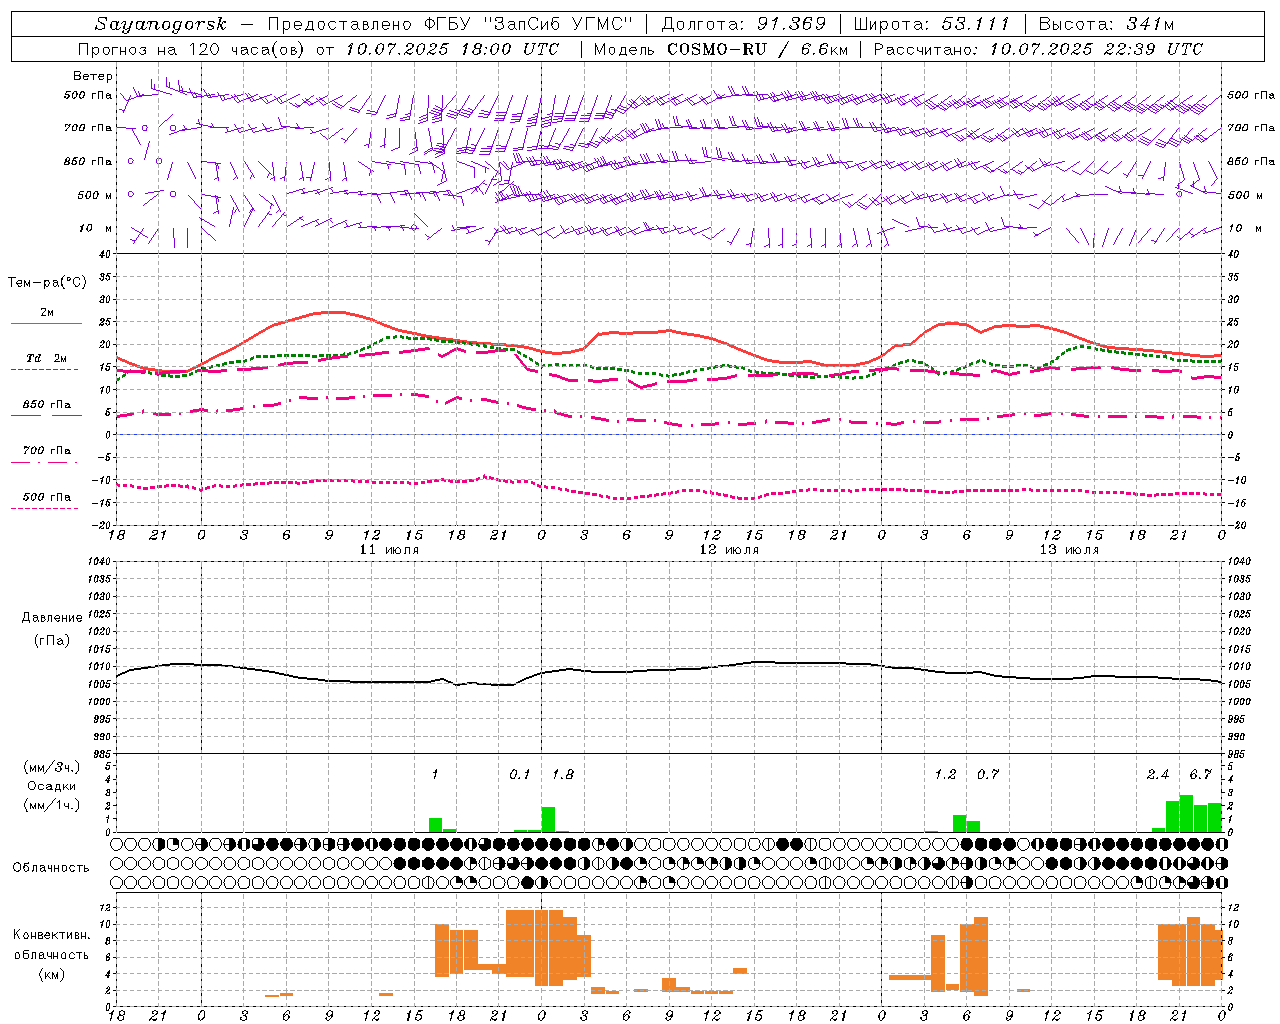The width and height of the screenshot is (1280, 1024).
Task: Click the 2м temperature legend entry
Action: [x=47, y=313]
